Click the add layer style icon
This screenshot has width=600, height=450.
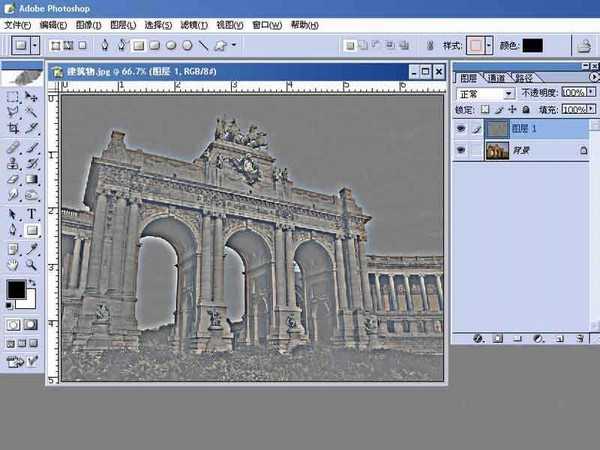pos(479,338)
